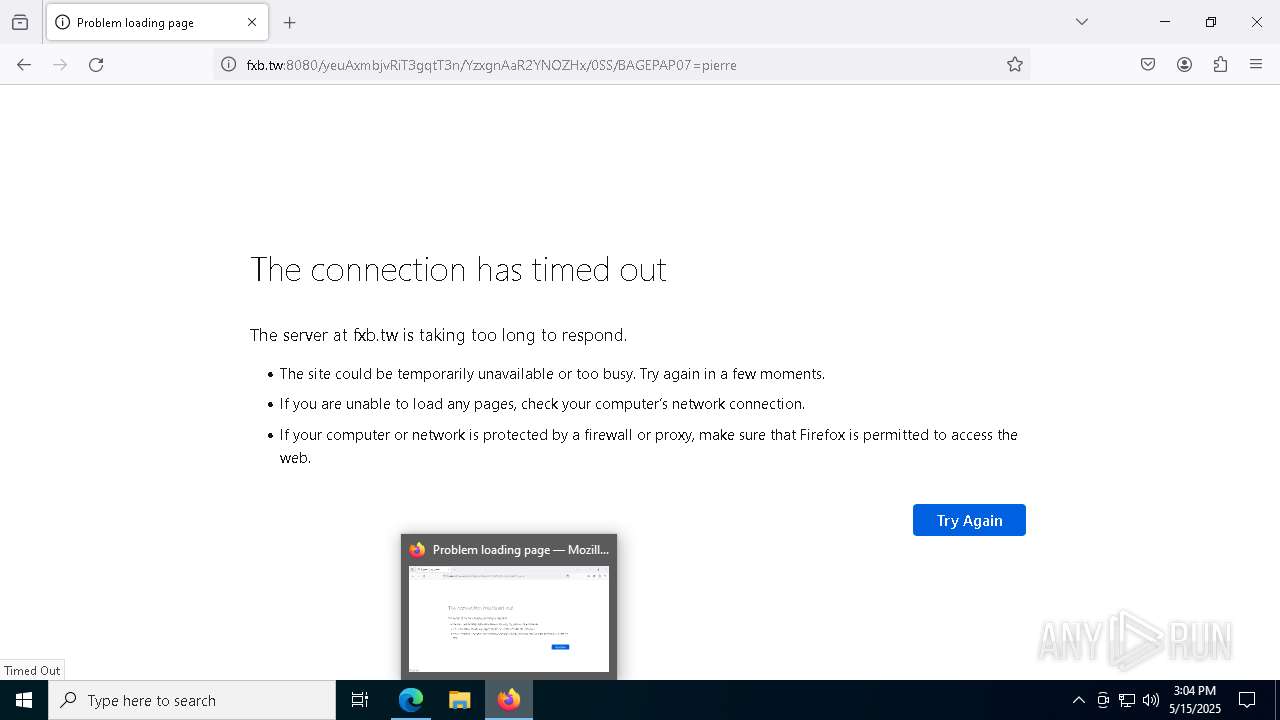1280x720 pixels.
Task: Click the 'temporarily unavailable or too busy' bullet
Action: (x=552, y=374)
